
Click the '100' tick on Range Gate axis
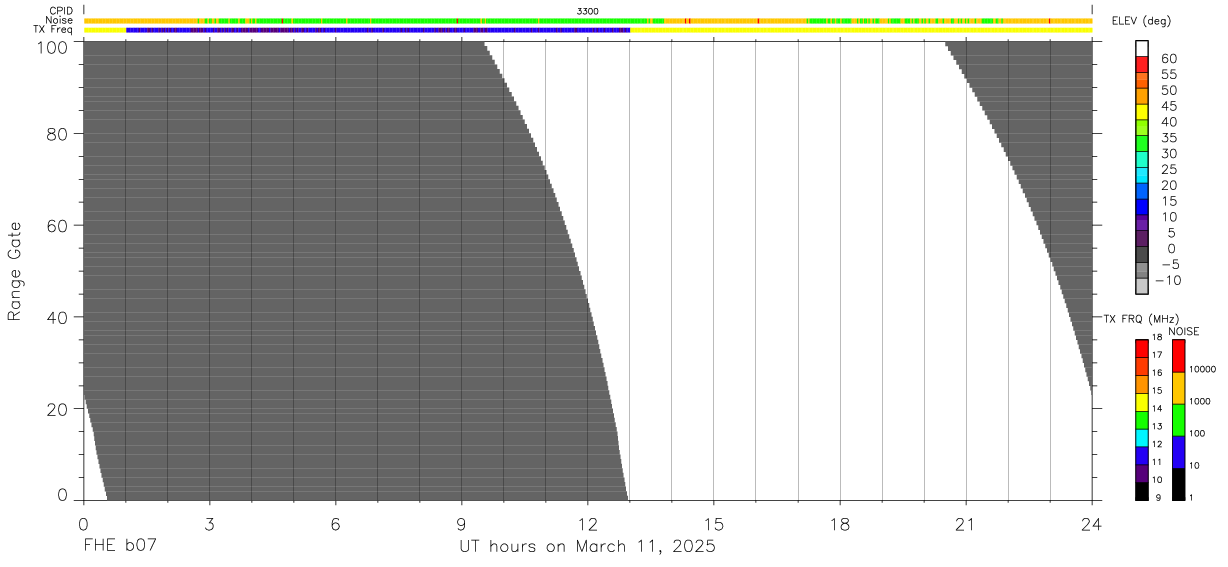50,47
